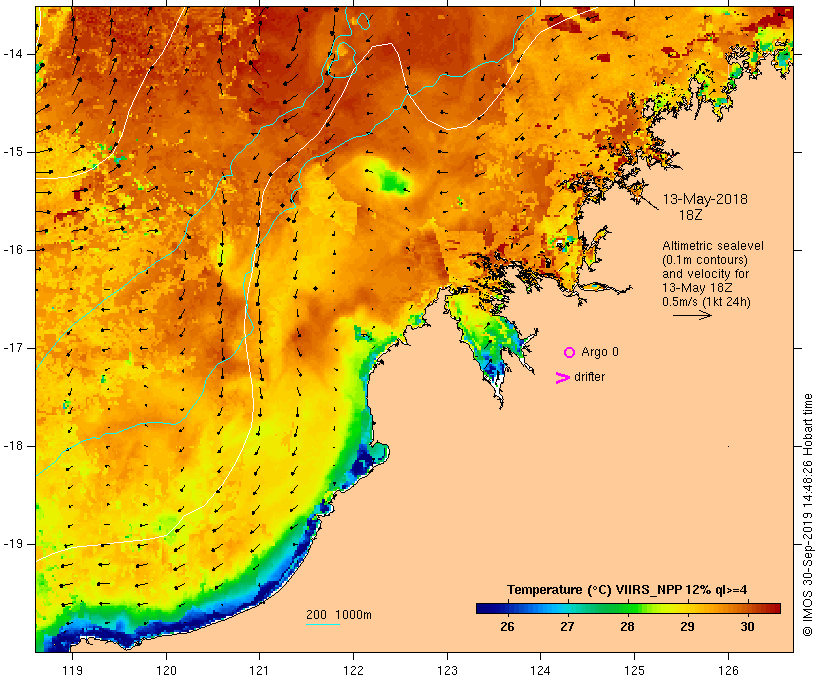This screenshot has height=680, width=820.
Task: Click the 29 value on the colorbar scale
Action: coord(687,627)
